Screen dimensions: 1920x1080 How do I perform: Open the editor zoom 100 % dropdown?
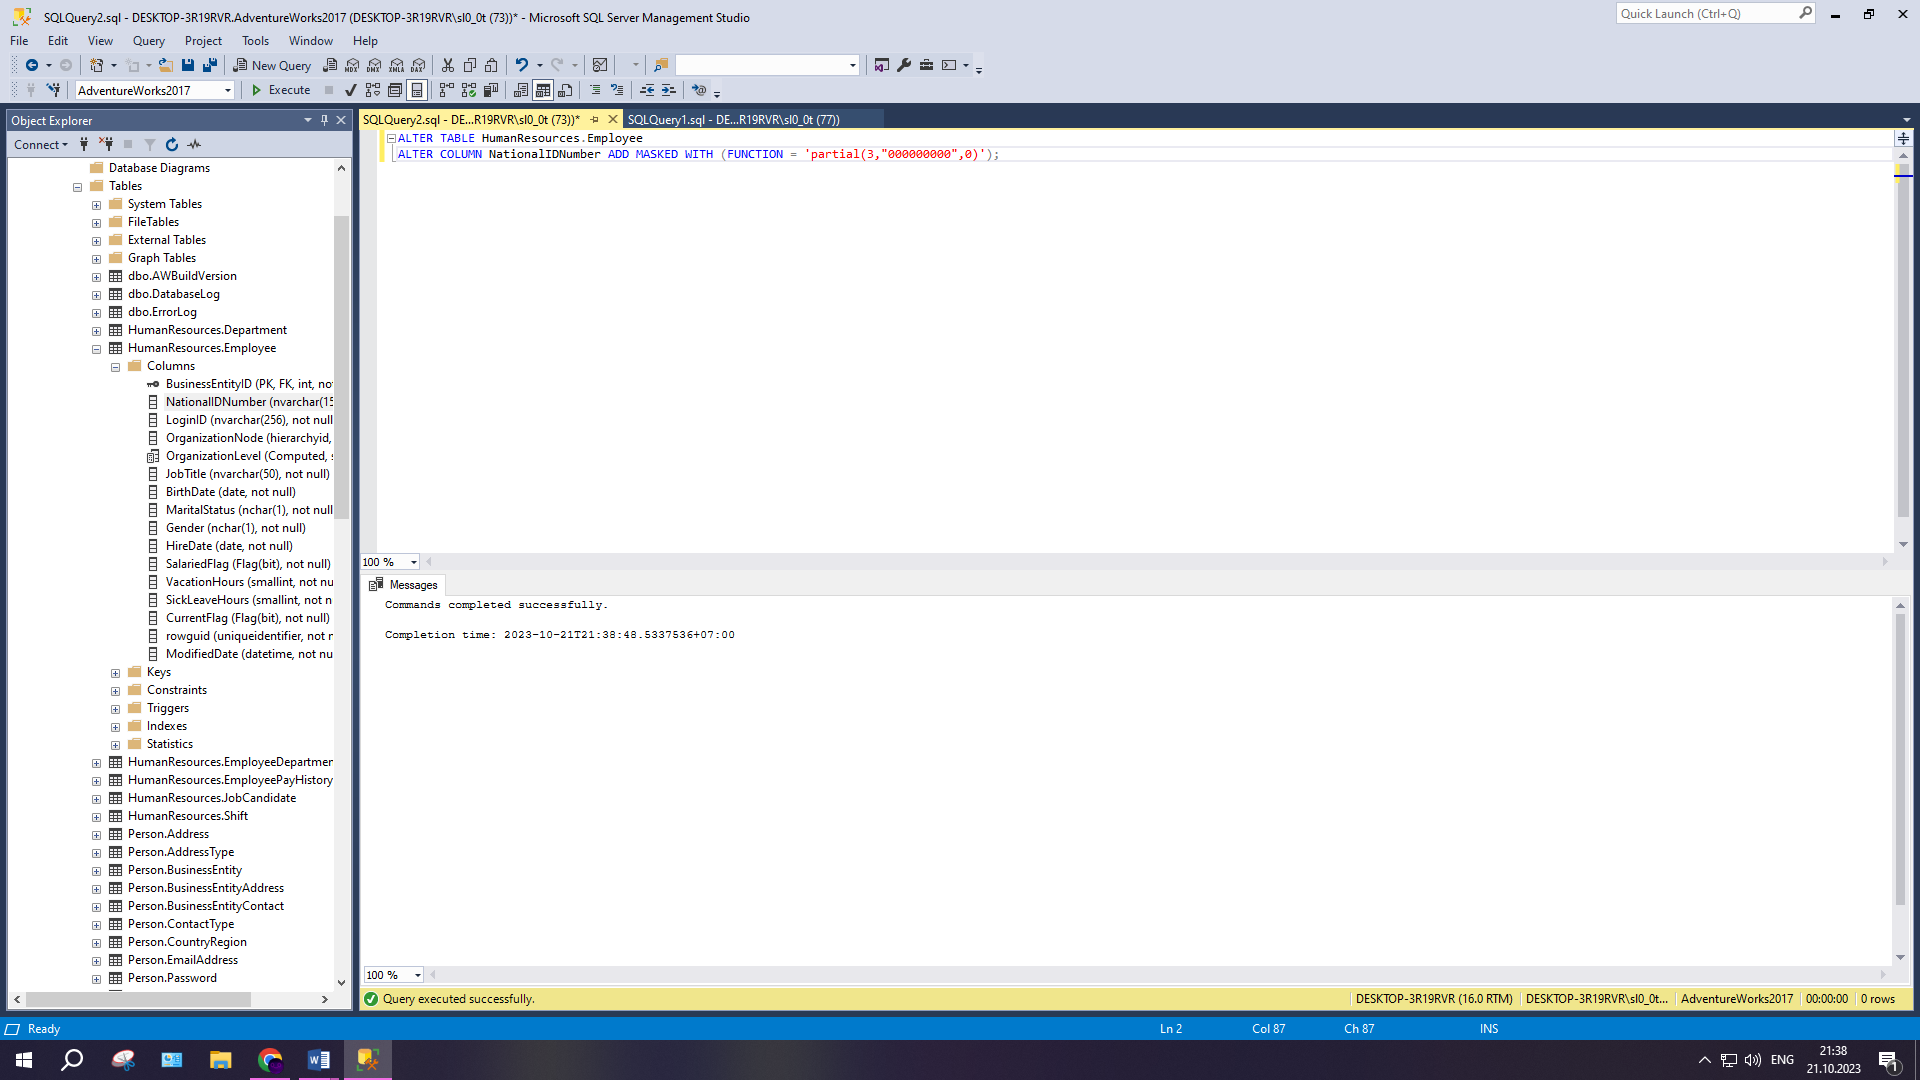414,562
